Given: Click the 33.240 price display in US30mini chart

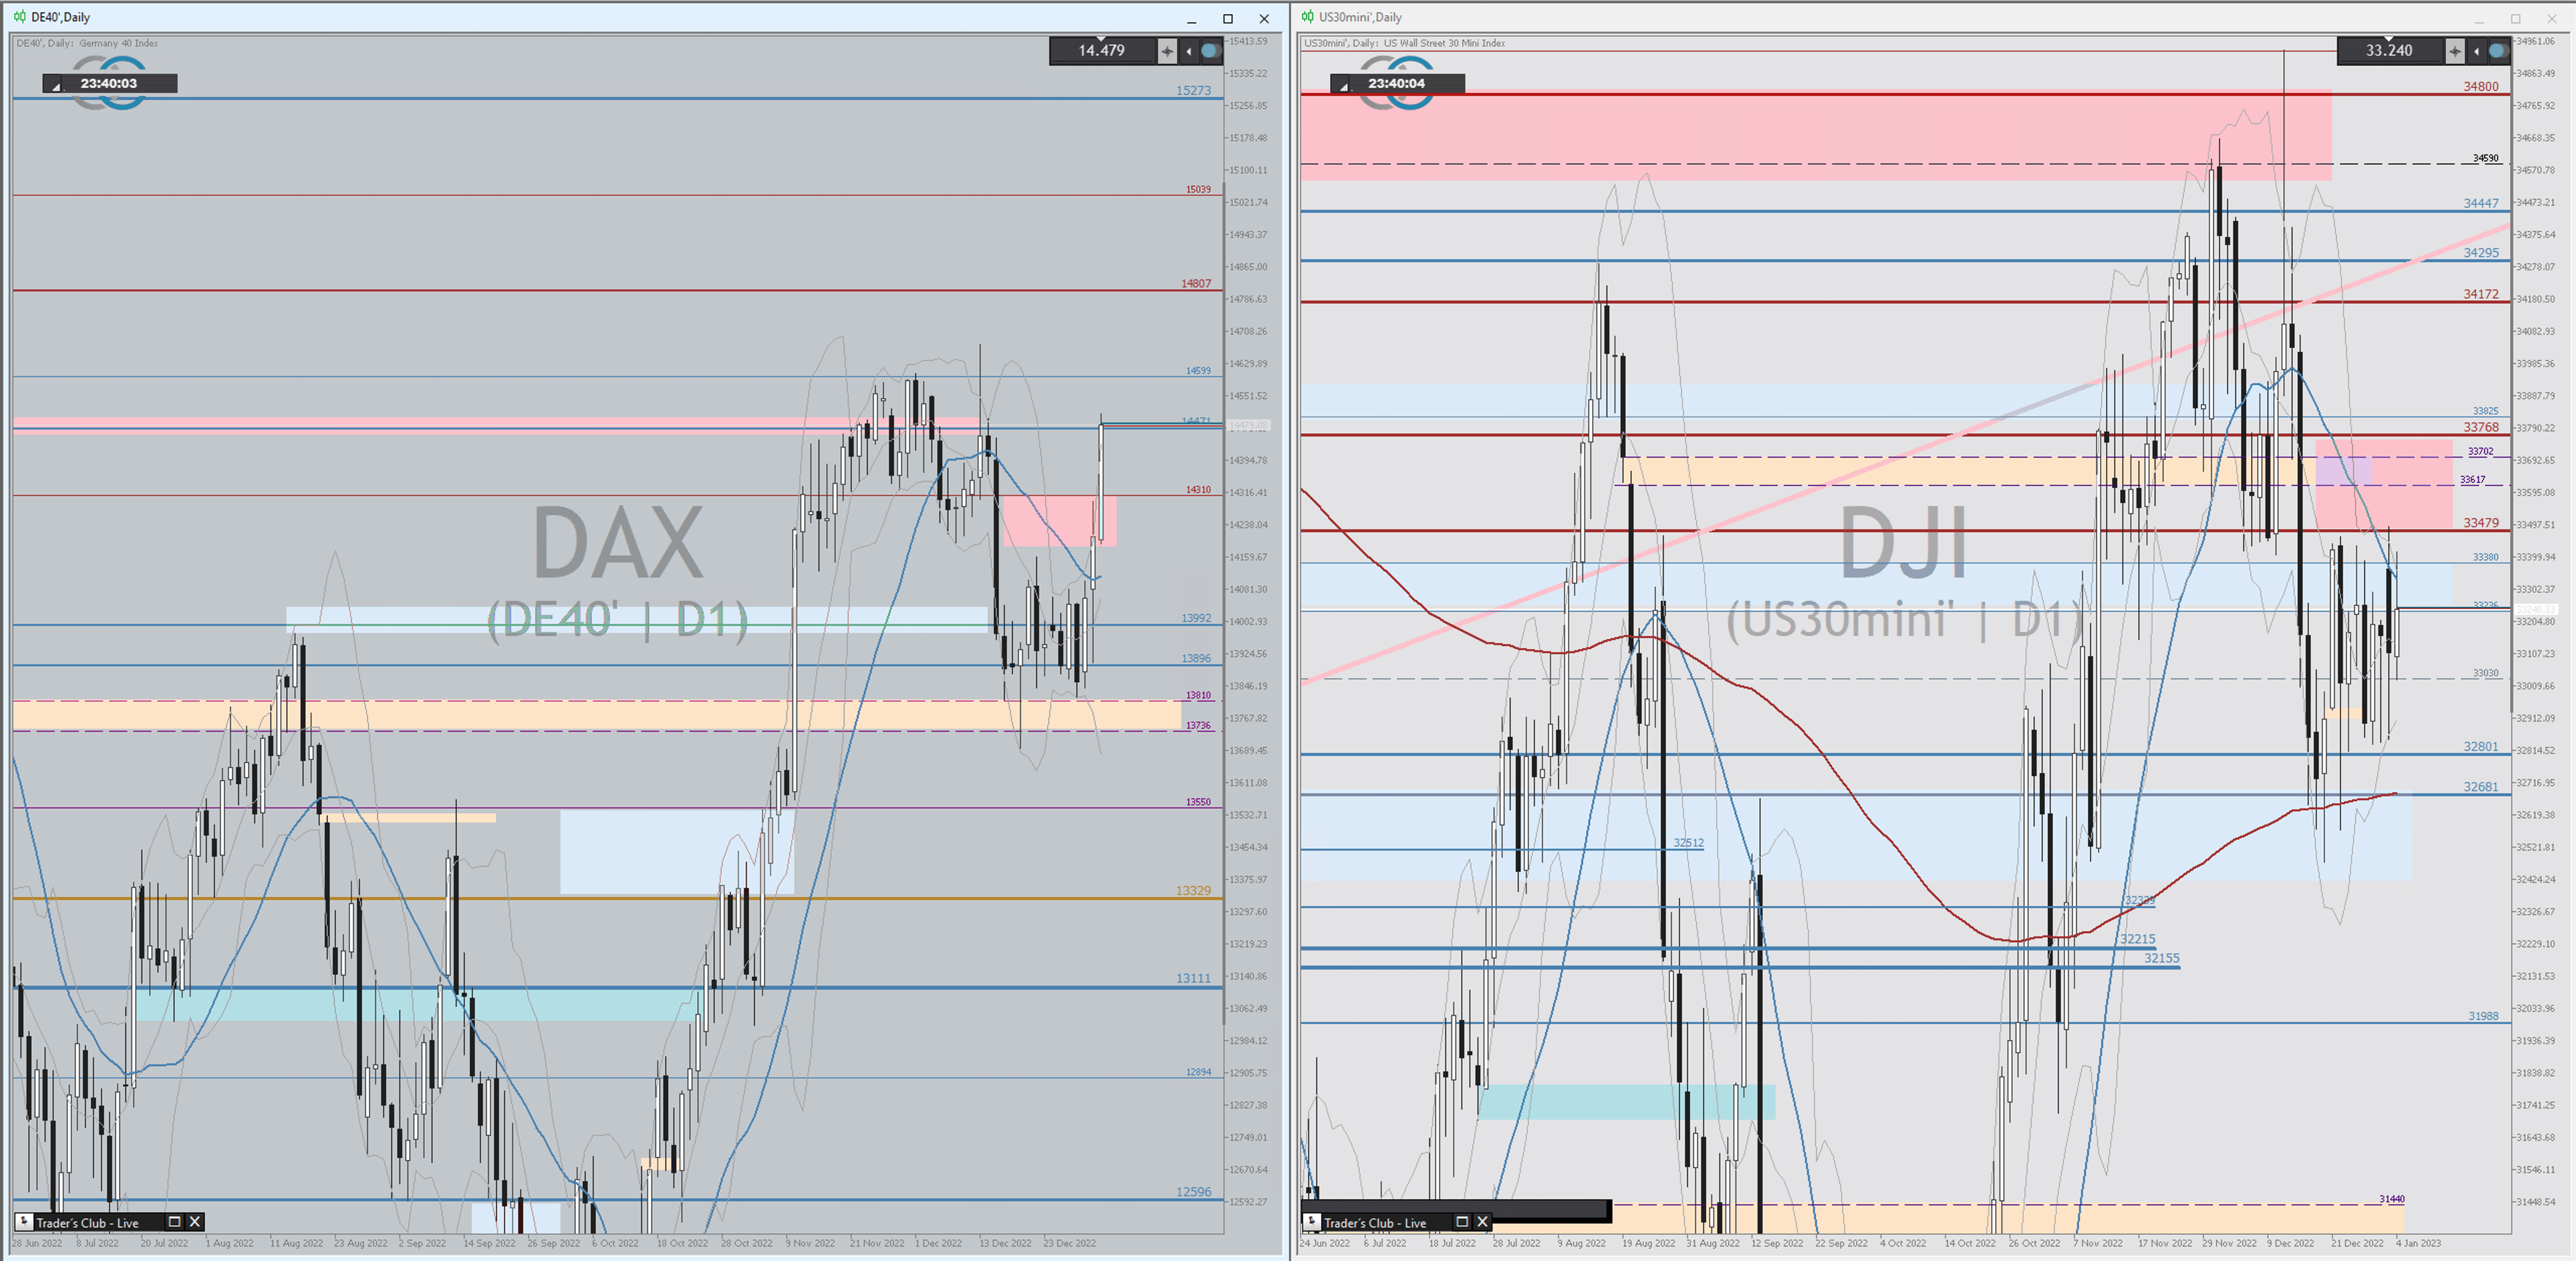Looking at the screenshot, I should pos(2389,50).
